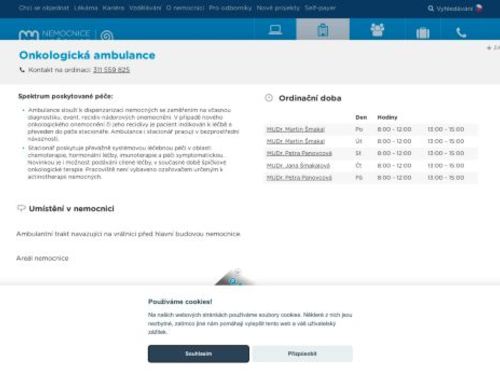500x375 pixels.
Task: Click the Umístění v nemocnici heading
Action: click(71, 209)
